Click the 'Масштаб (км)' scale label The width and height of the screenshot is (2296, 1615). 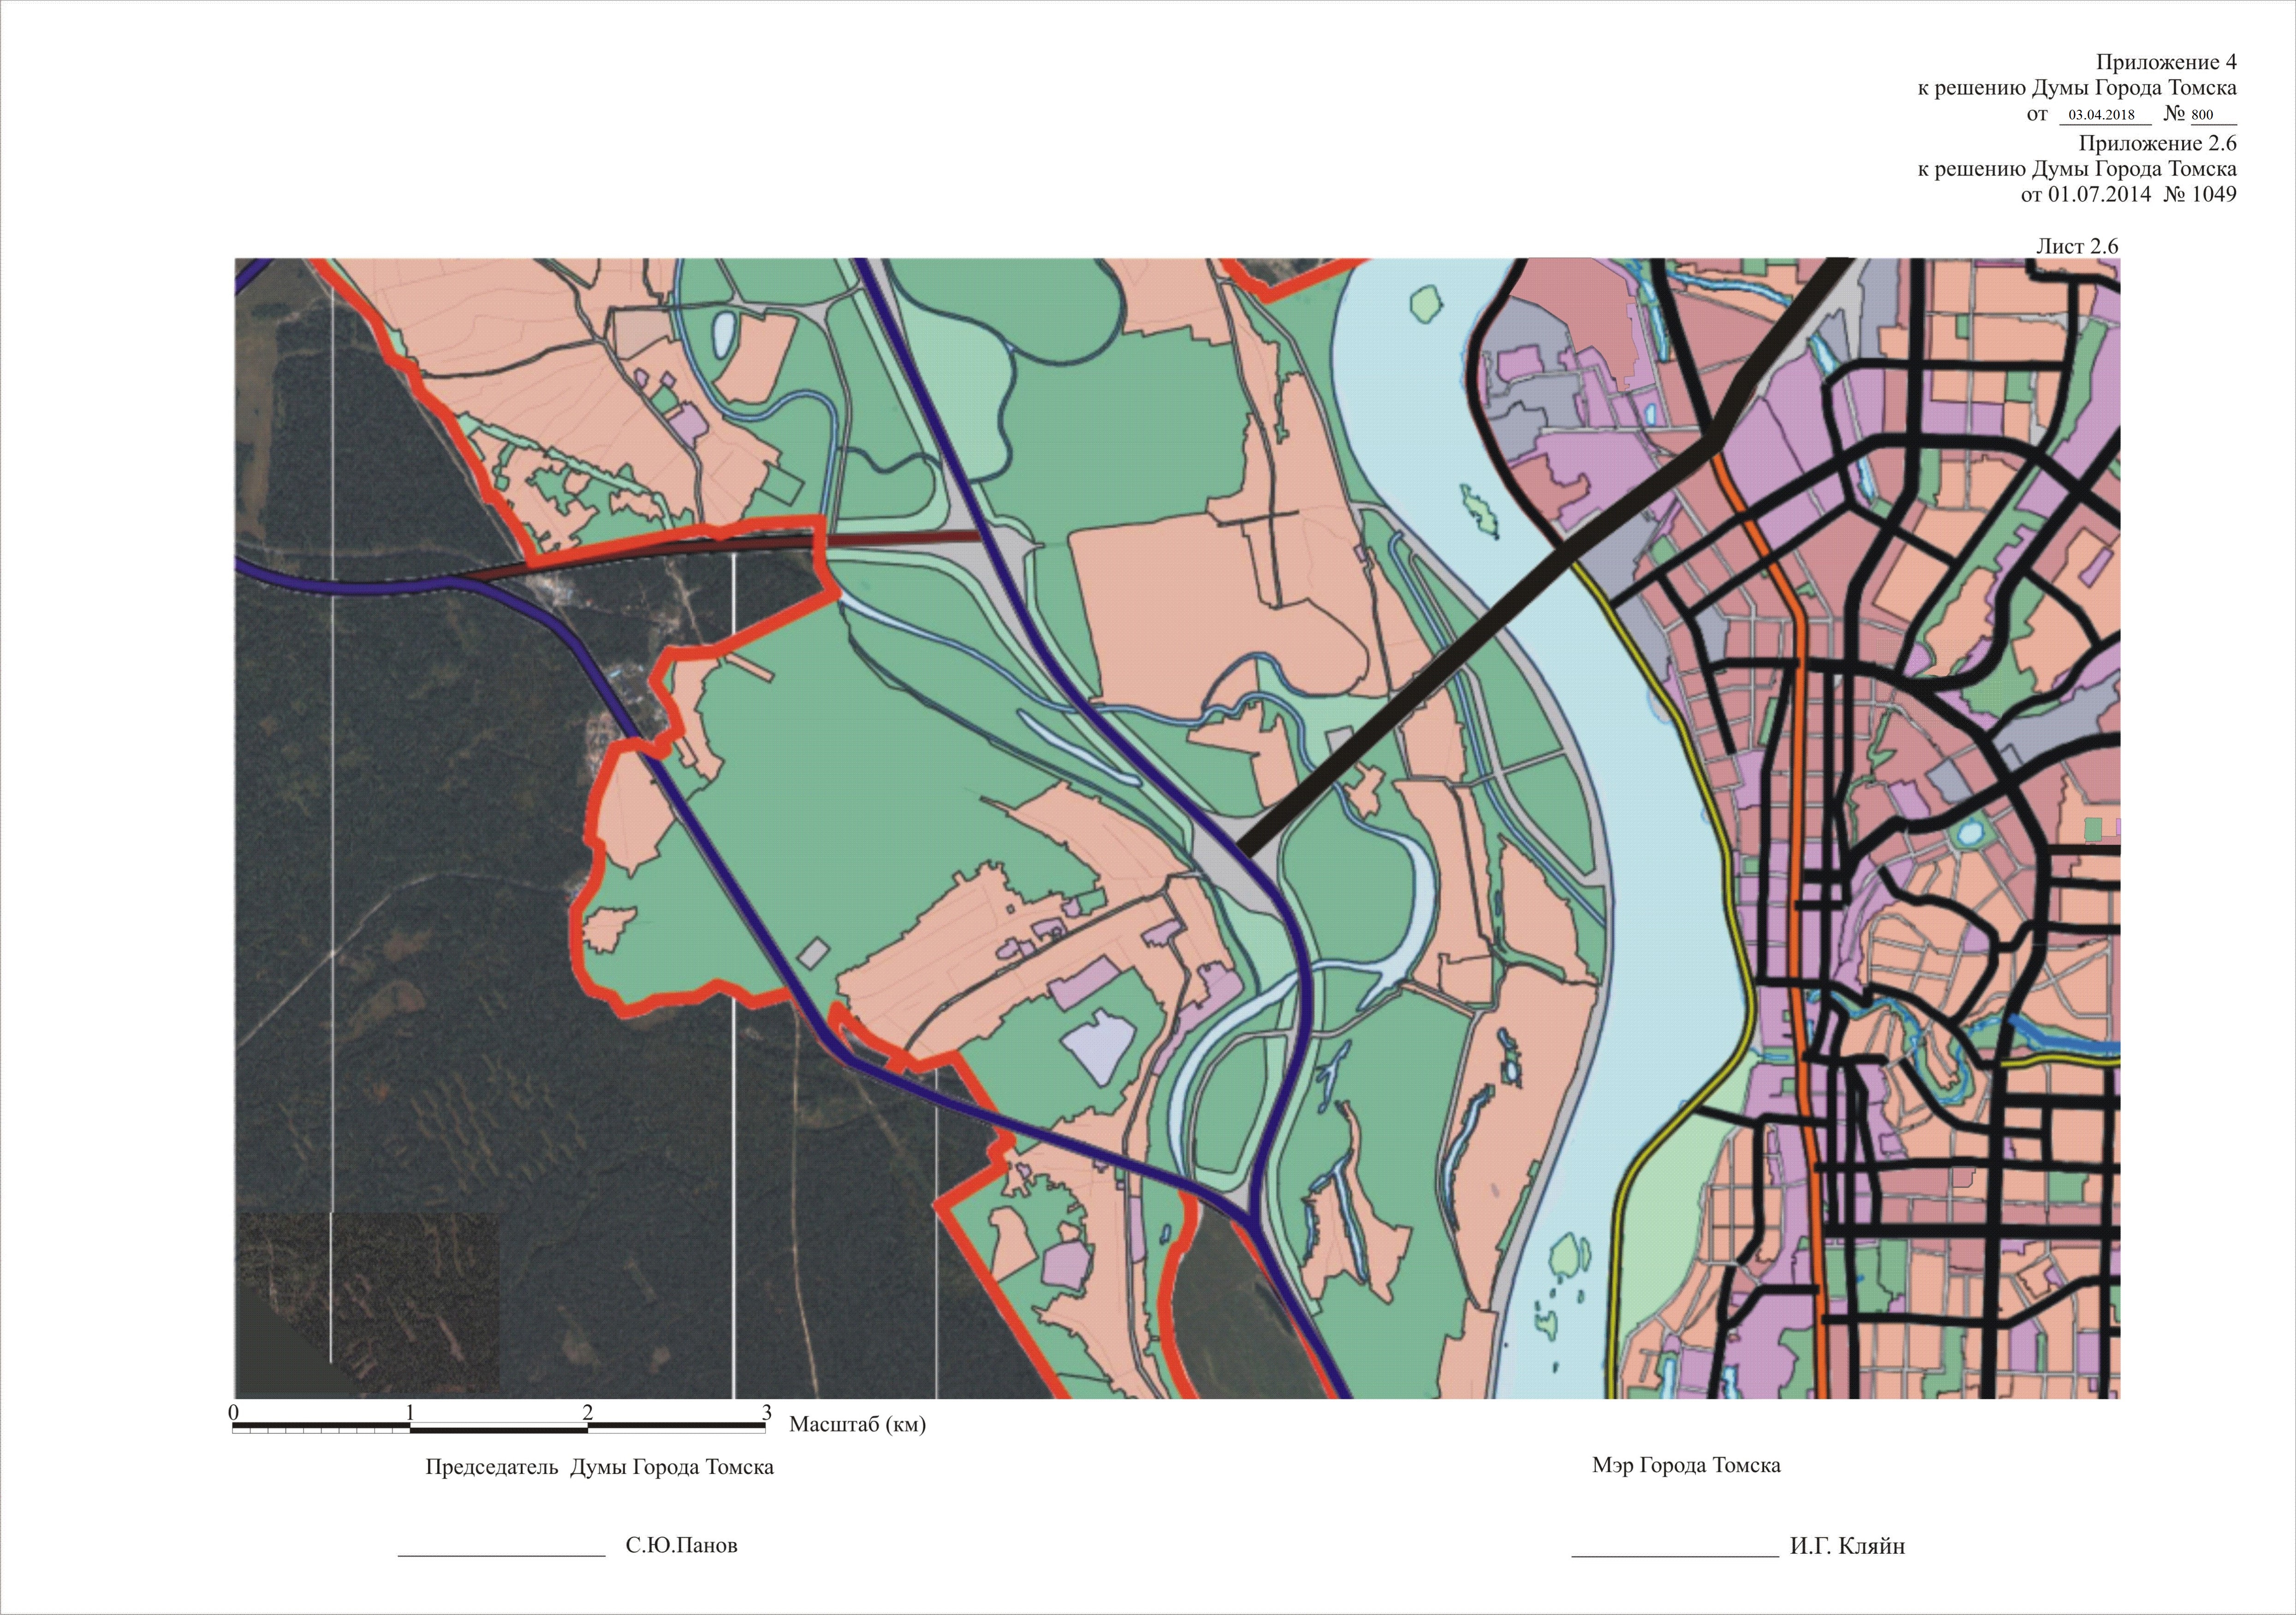coord(857,1424)
